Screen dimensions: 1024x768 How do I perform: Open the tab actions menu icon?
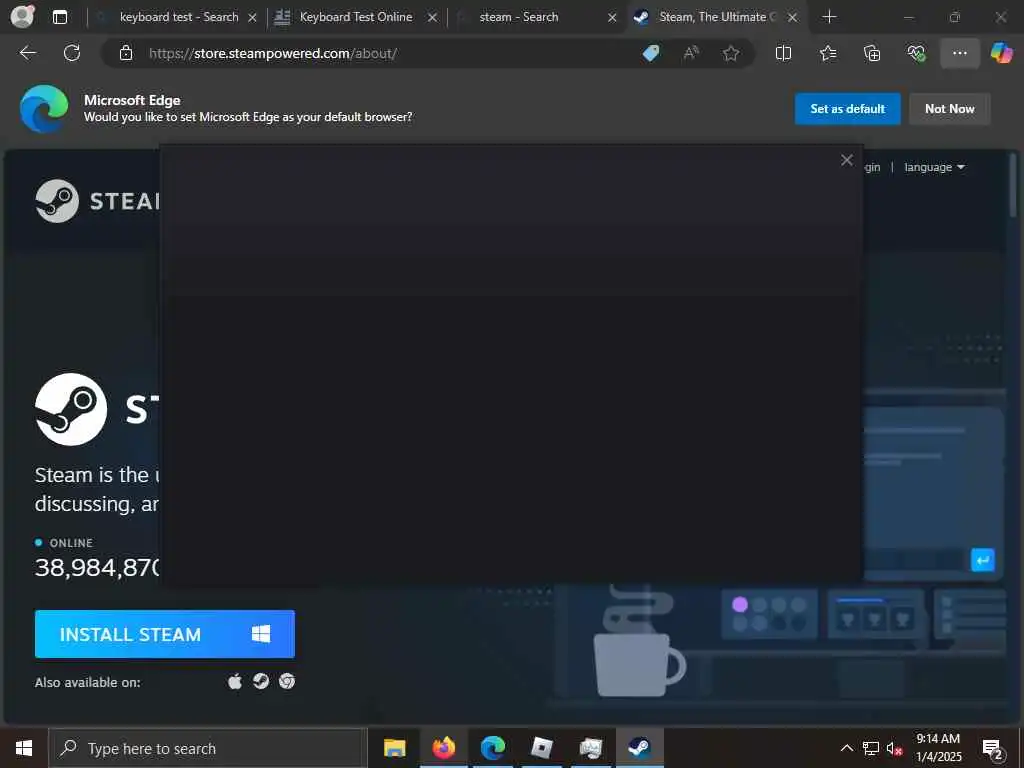coord(59,17)
